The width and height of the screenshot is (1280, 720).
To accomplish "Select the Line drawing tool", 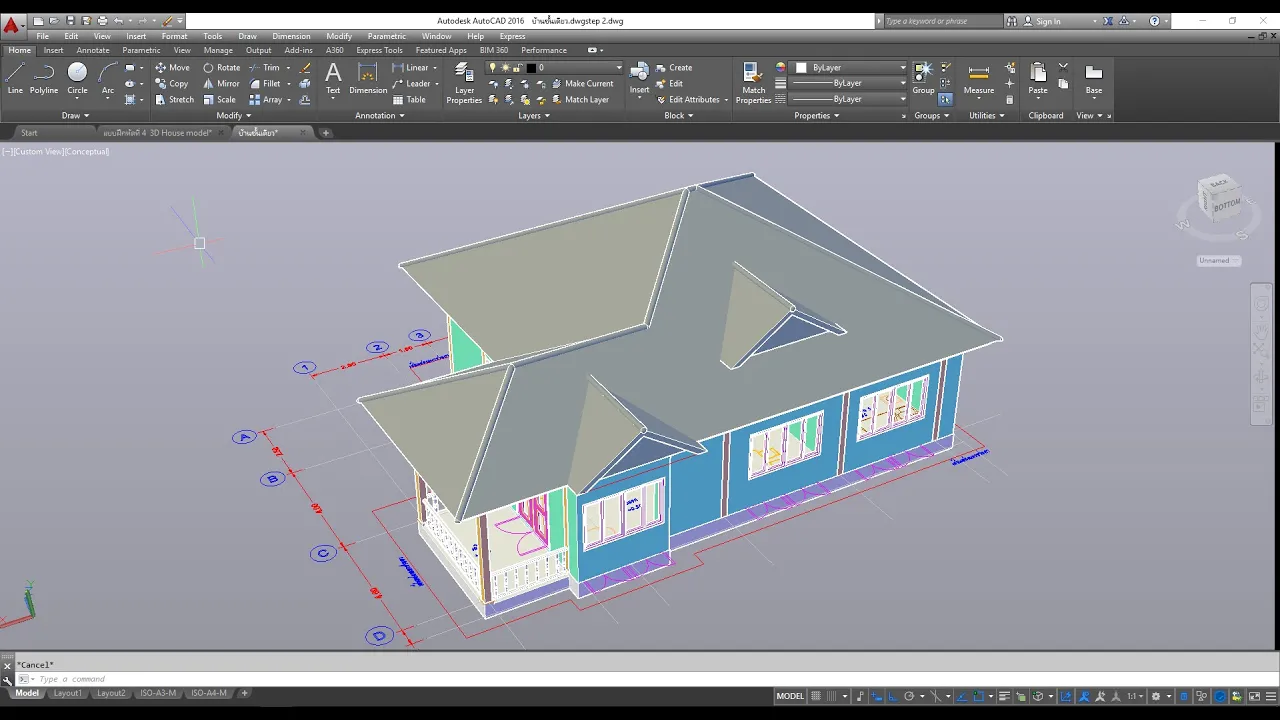I will pyautogui.click(x=15, y=78).
